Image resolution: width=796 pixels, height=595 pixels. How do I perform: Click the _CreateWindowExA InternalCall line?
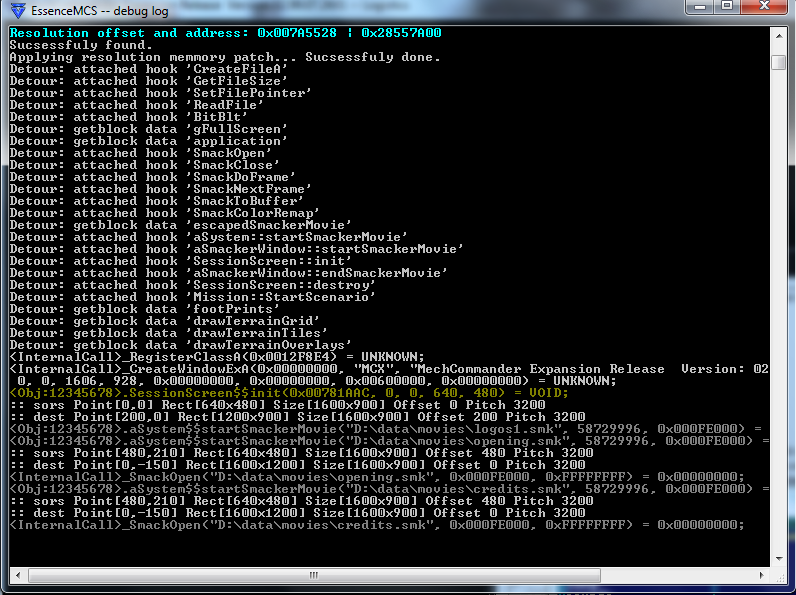click(389, 375)
